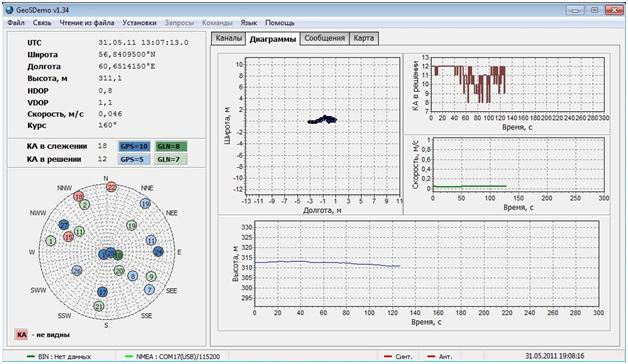
Task: Click the KA в решении time chart
Action: [x=517, y=84]
